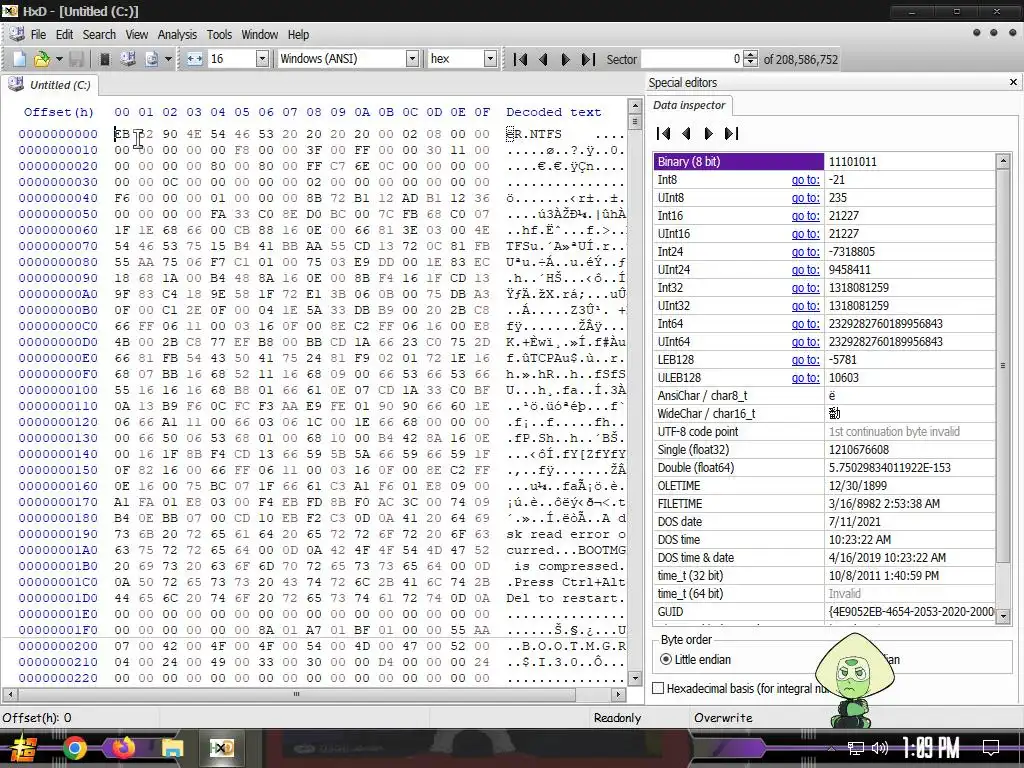Click the taskbar clock showing 1:09 PM
1024x768 pixels.
(930, 748)
